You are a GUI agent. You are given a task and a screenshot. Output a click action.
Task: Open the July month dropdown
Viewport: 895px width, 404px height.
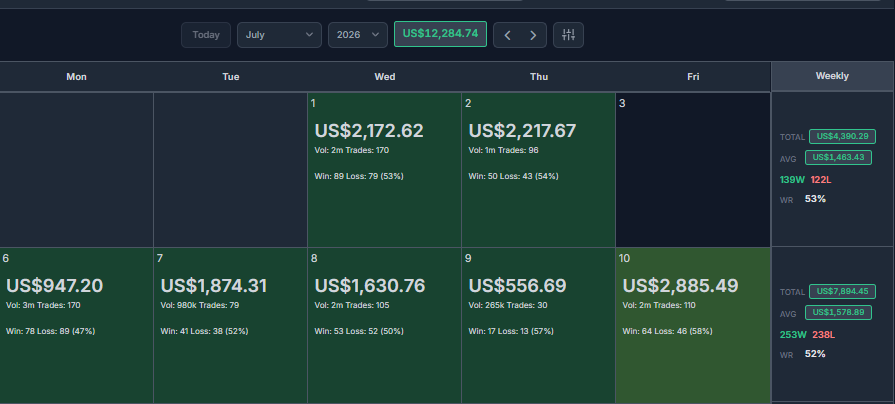[279, 35]
